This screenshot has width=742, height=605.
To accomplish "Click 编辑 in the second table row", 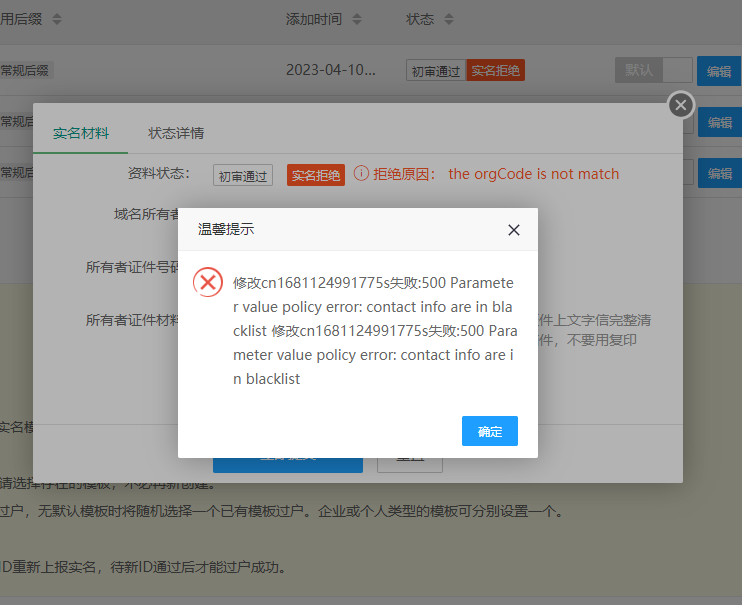I will coord(718,122).
